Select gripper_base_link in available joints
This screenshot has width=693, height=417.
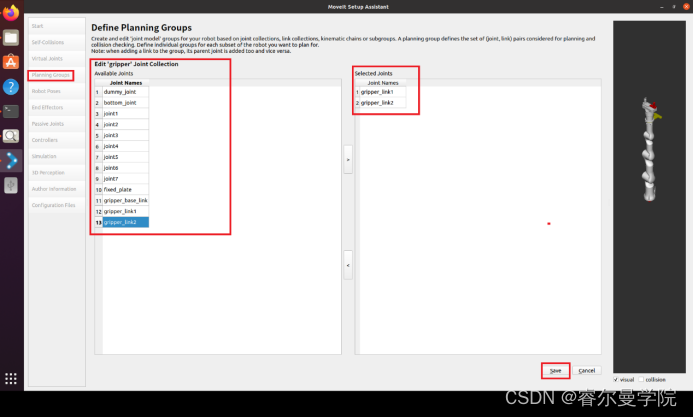126,201
